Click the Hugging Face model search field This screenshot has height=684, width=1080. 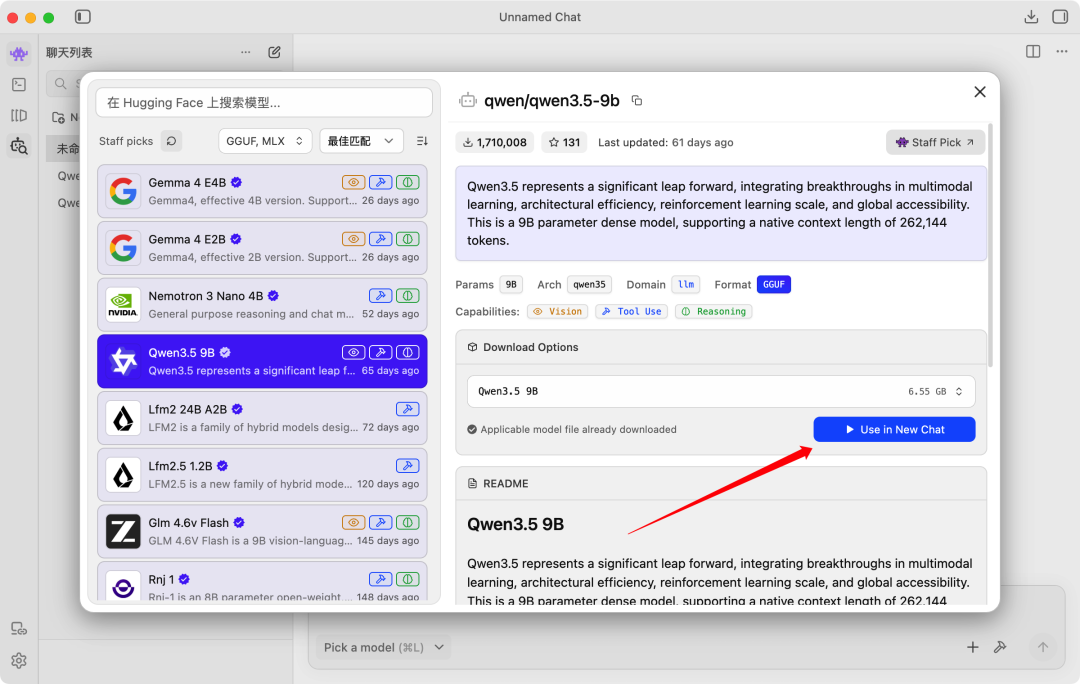[264, 103]
